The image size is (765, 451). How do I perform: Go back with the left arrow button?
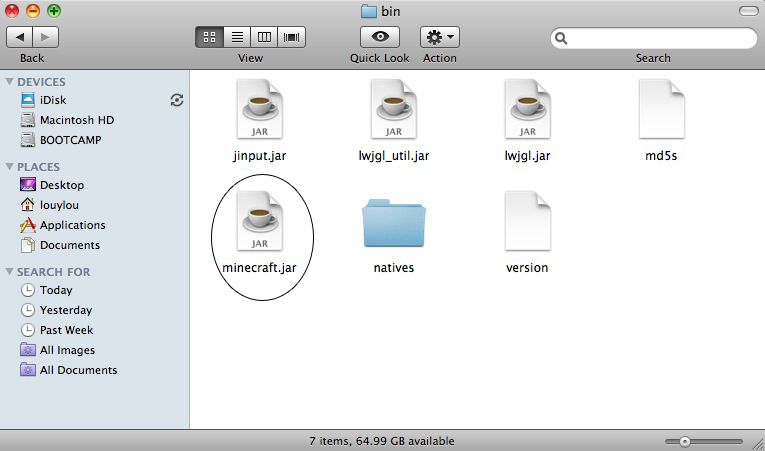tap(20, 37)
